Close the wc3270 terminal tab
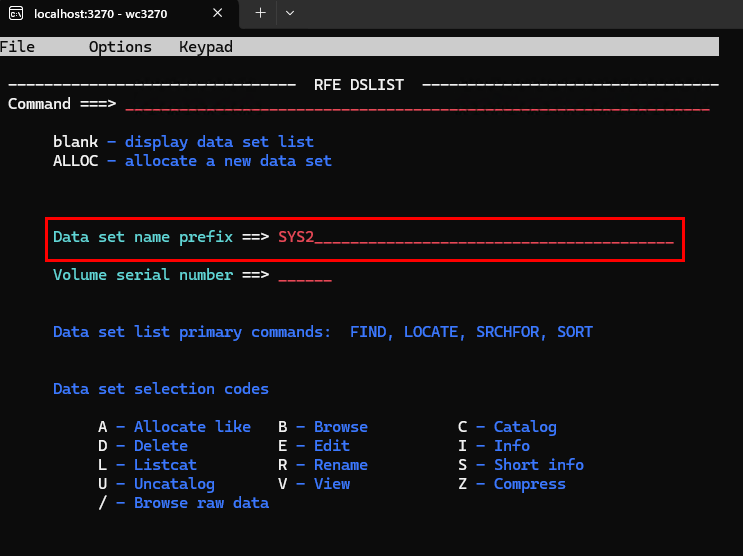Viewport: 743px width, 556px height. [x=217, y=13]
